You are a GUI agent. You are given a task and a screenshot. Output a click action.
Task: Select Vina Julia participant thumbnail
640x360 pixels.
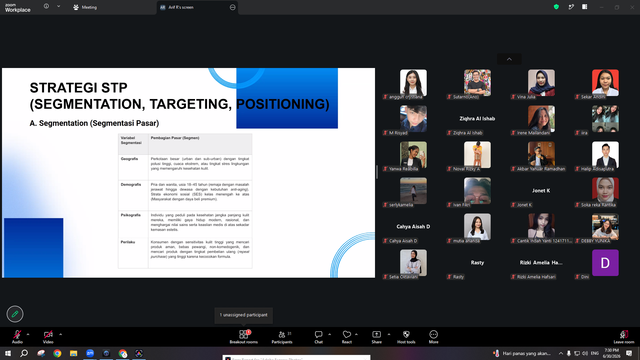point(541,83)
